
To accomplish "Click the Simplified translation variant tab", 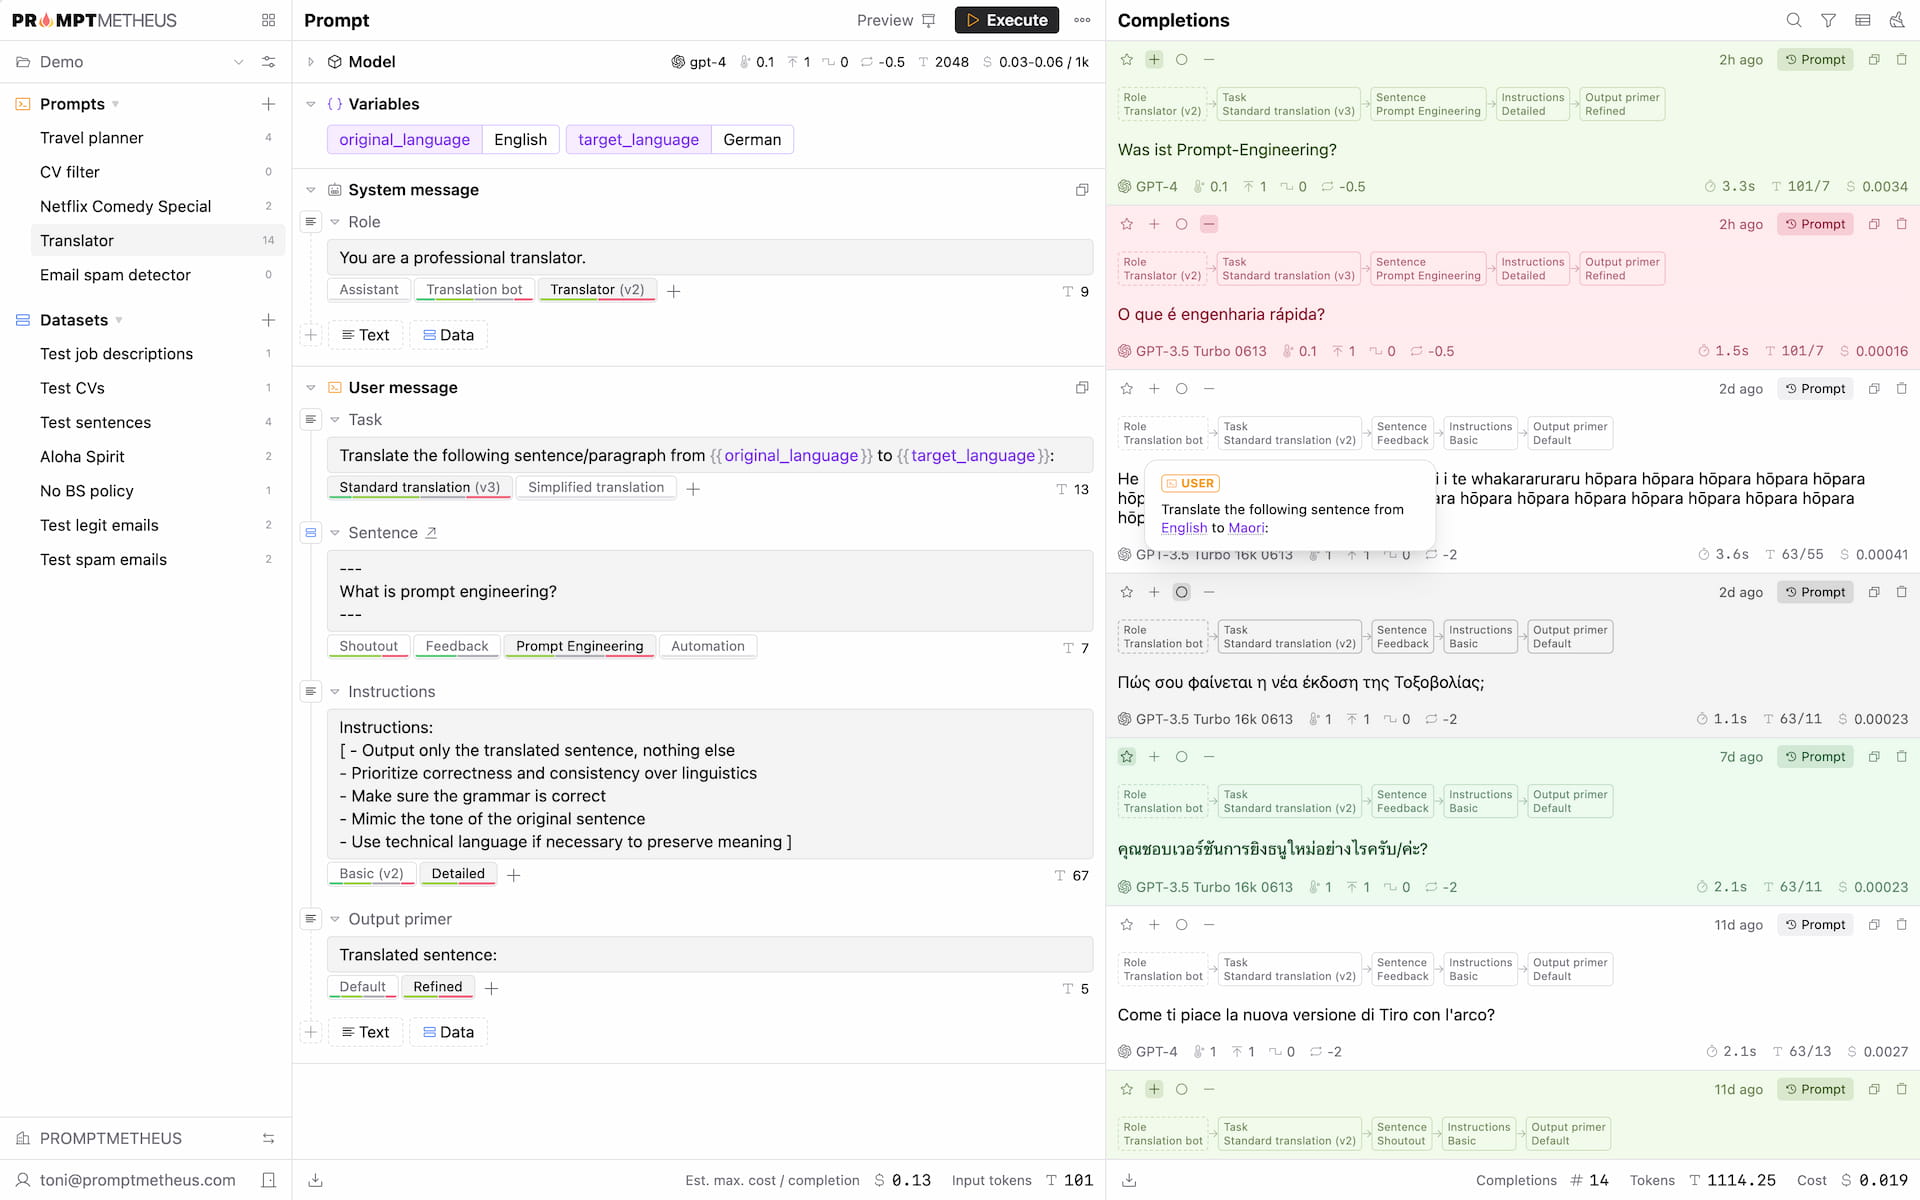I will point(597,487).
